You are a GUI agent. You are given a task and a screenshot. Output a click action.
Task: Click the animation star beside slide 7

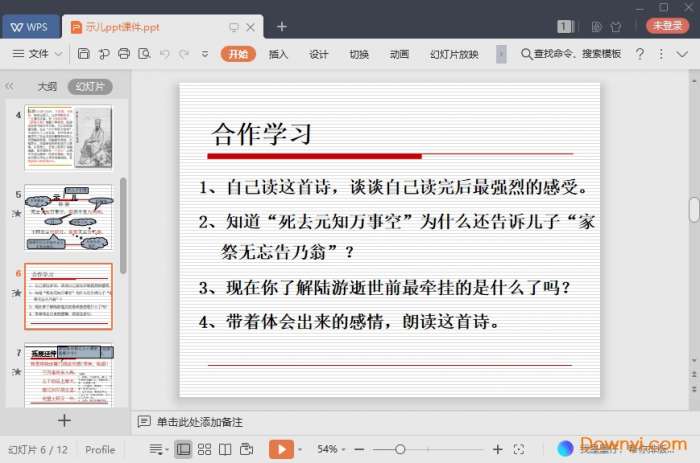17,371
